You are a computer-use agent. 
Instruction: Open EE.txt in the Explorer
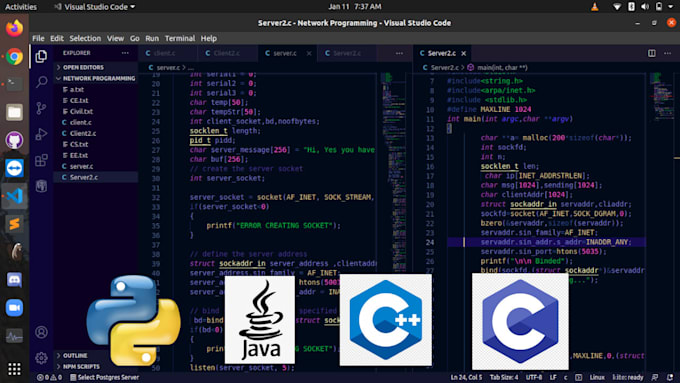tap(95, 155)
